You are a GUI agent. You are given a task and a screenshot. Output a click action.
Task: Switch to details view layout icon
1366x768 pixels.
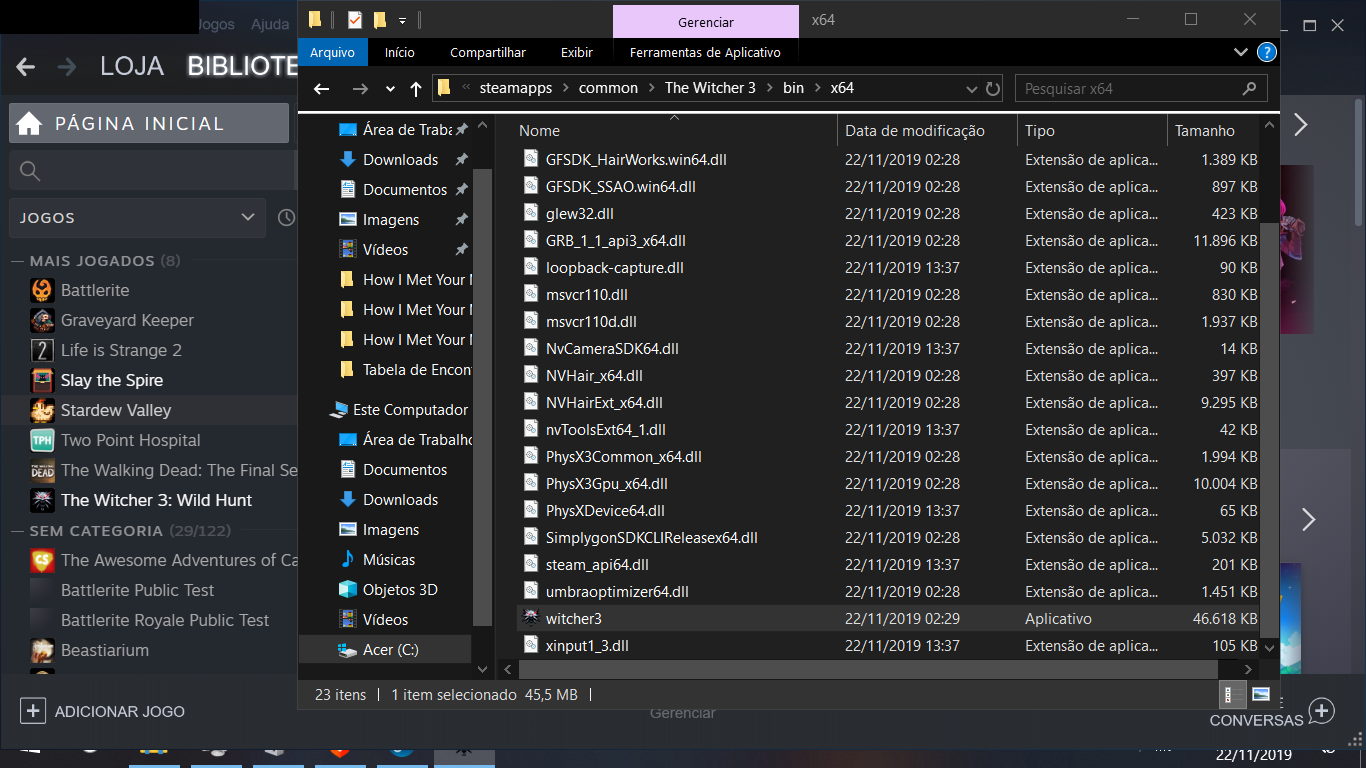(1233, 694)
